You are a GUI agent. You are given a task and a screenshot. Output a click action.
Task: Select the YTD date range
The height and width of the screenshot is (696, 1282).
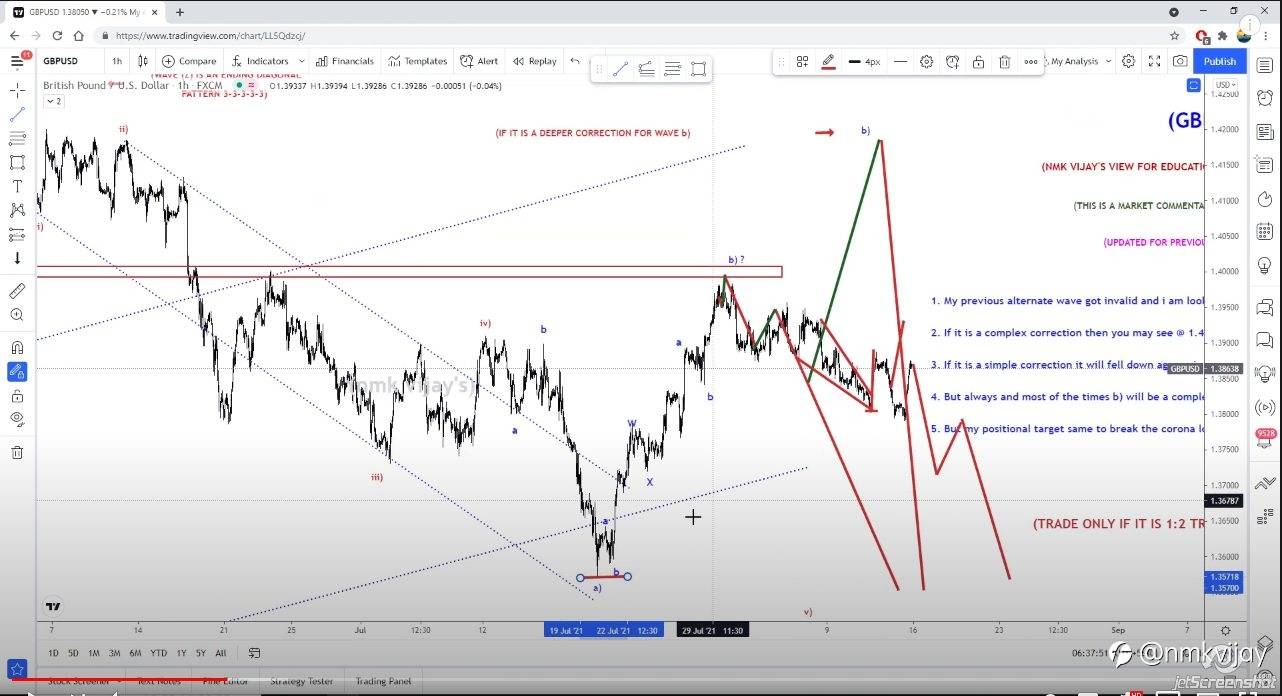158,653
